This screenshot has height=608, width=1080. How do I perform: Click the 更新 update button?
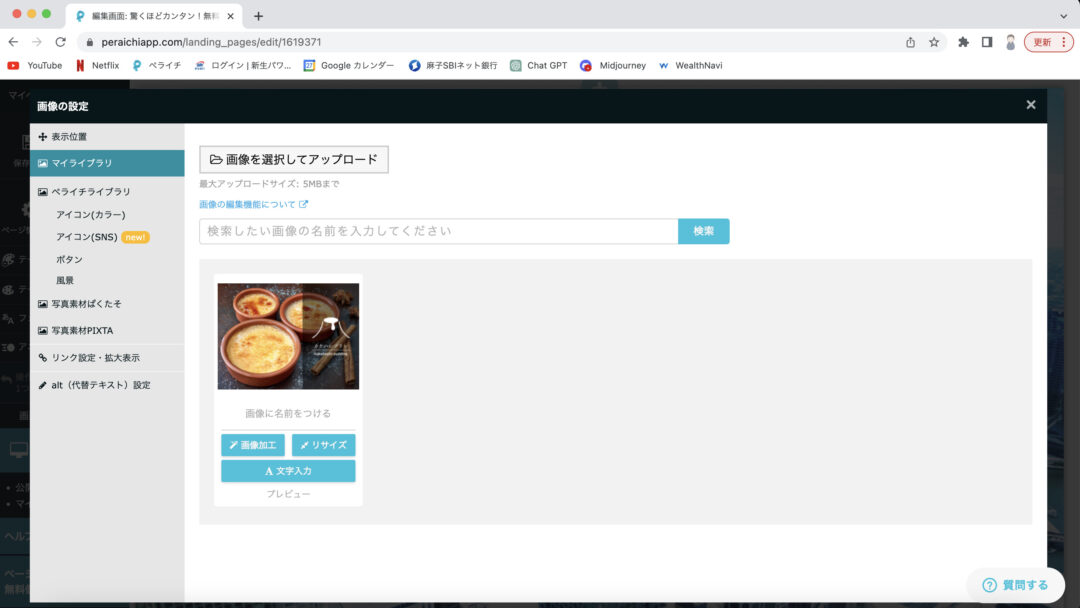click(x=1048, y=42)
